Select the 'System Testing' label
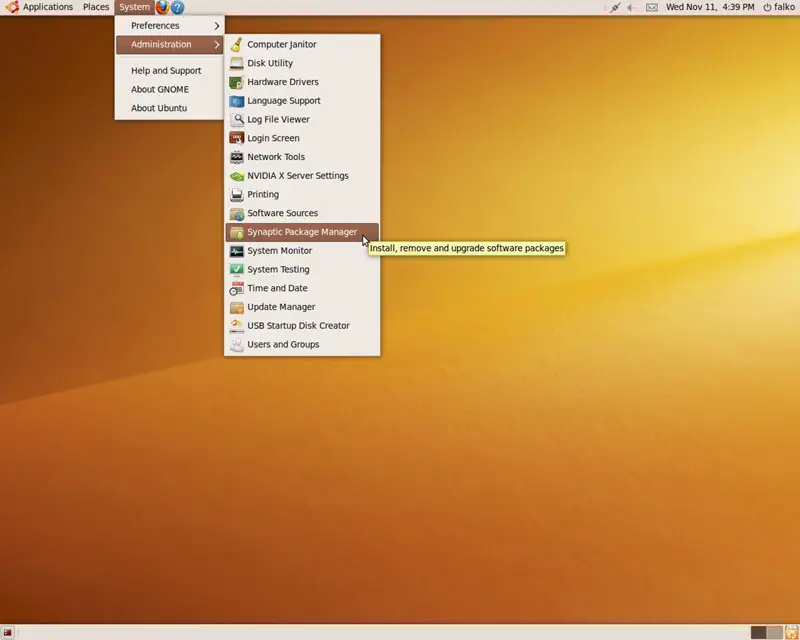The image size is (800, 640). tap(278, 269)
